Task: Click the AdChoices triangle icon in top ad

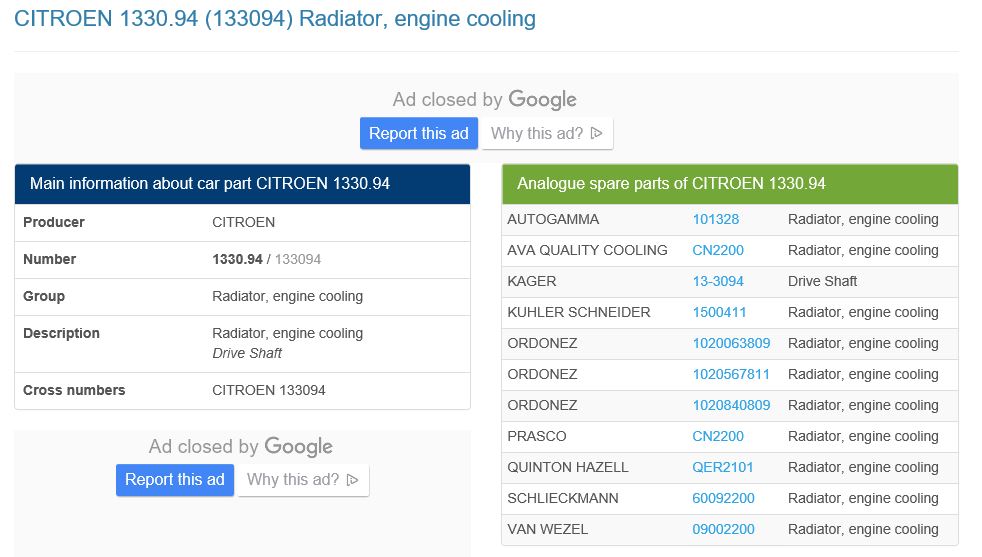Action: tap(596, 133)
